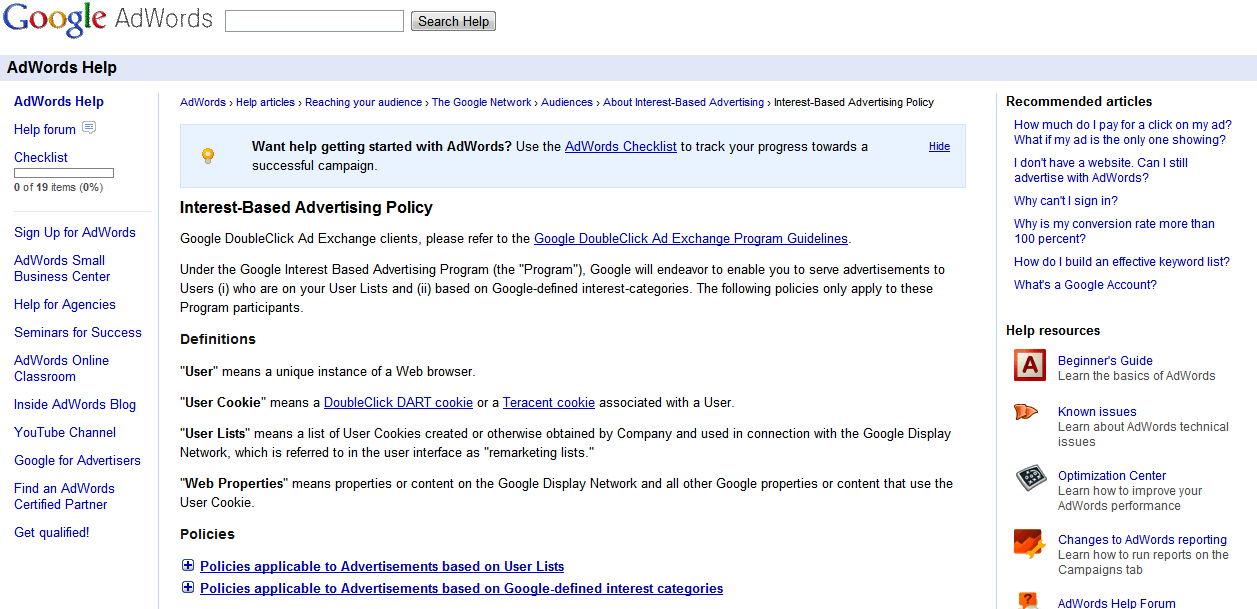Open I don't have a website article
Screen dimensions: 1257x609
pos(1101,170)
